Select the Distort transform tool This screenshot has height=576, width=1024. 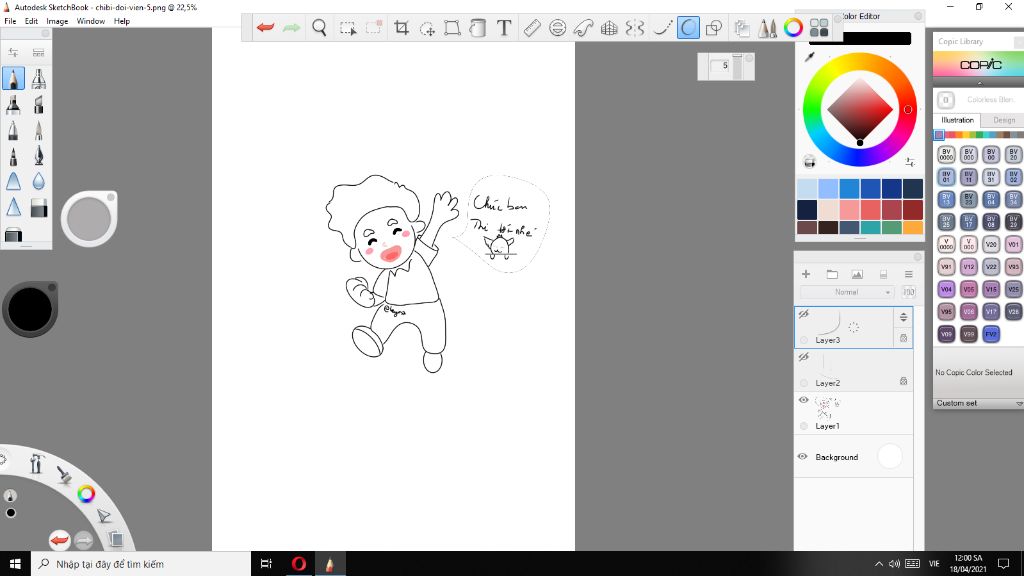pos(452,27)
